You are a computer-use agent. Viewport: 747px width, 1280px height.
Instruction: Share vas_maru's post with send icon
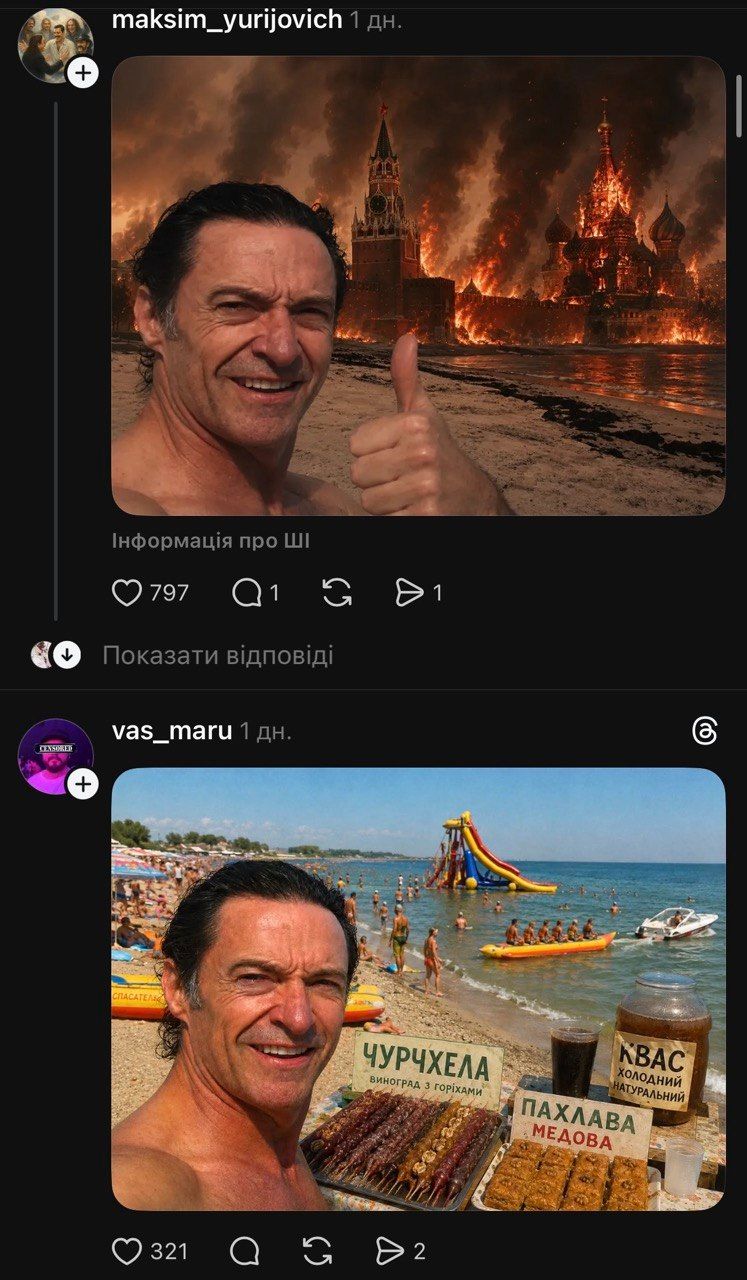click(x=389, y=1250)
